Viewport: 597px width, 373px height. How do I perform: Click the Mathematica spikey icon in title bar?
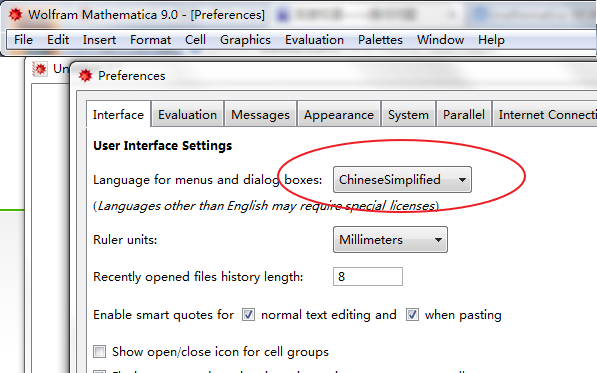point(16,14)
